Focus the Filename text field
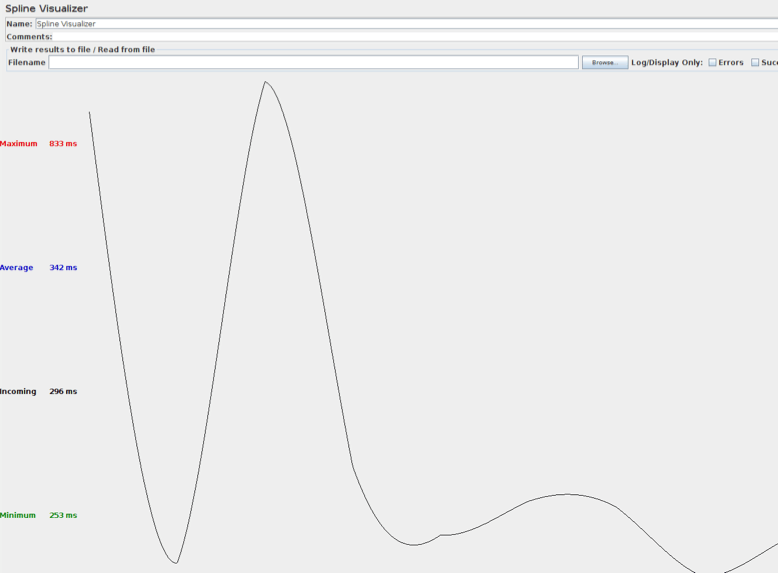The image size is (778, 573). tap(313, 63)
